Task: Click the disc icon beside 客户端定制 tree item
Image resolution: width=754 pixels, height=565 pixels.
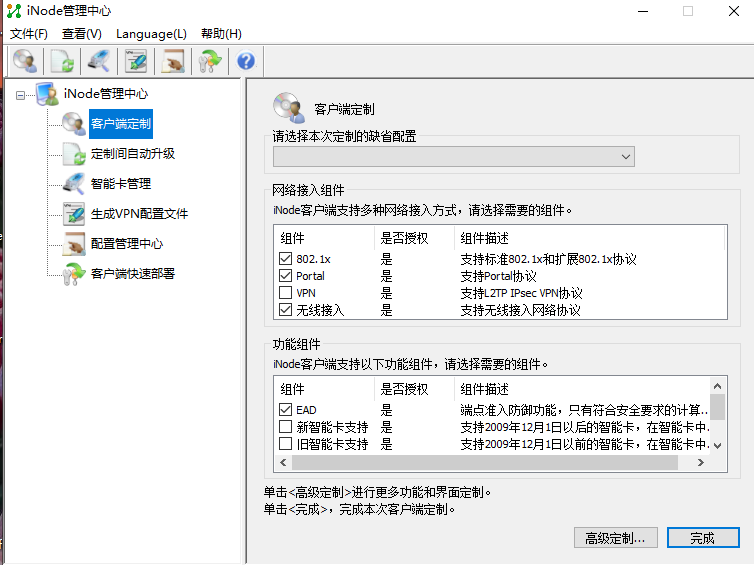Action: coord(74,124)
